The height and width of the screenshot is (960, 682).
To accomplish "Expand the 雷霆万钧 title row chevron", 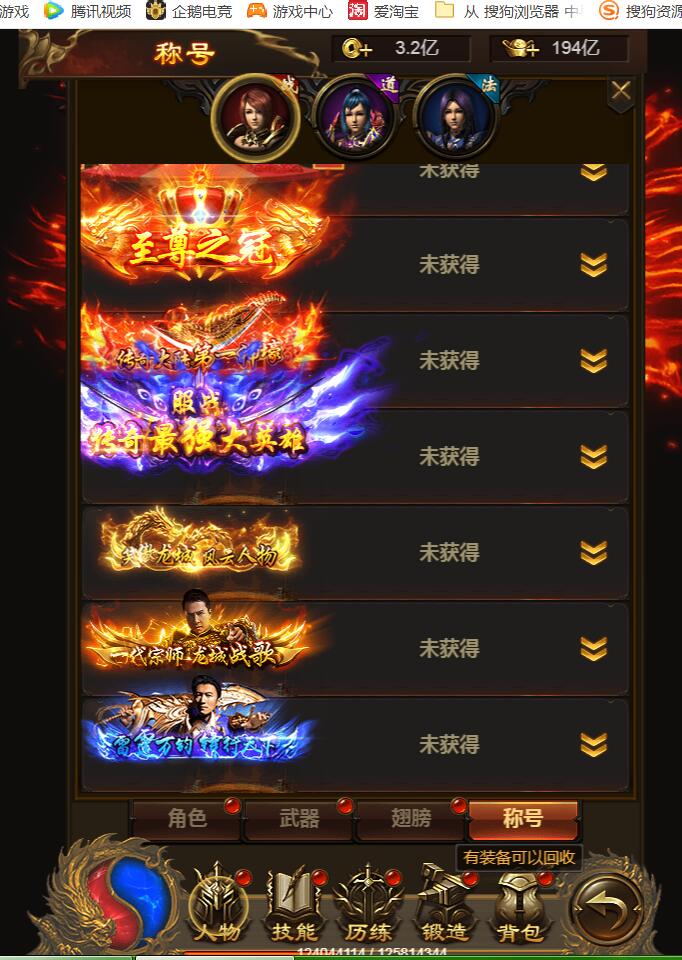I will click(x=593, y=745).
